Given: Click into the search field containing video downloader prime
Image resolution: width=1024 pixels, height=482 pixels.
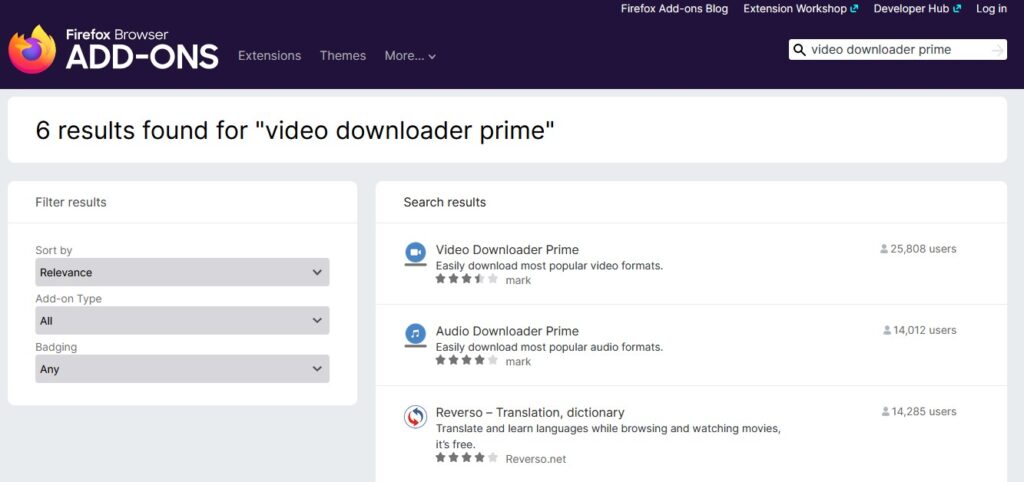Looking at the screenshot, I should pyautogui.click(x=897, y=50).
